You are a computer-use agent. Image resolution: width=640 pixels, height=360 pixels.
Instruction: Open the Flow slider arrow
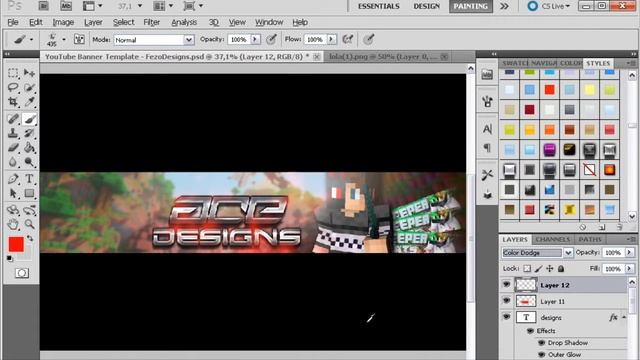(331, 39)
